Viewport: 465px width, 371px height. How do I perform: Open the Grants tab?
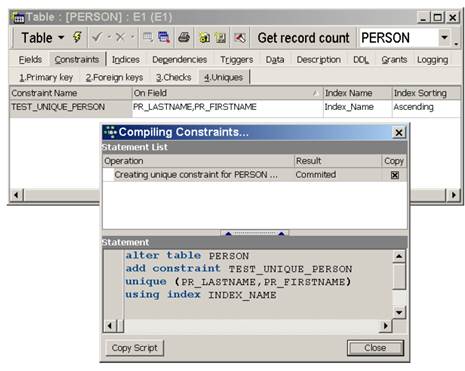(x=394, y=60)
